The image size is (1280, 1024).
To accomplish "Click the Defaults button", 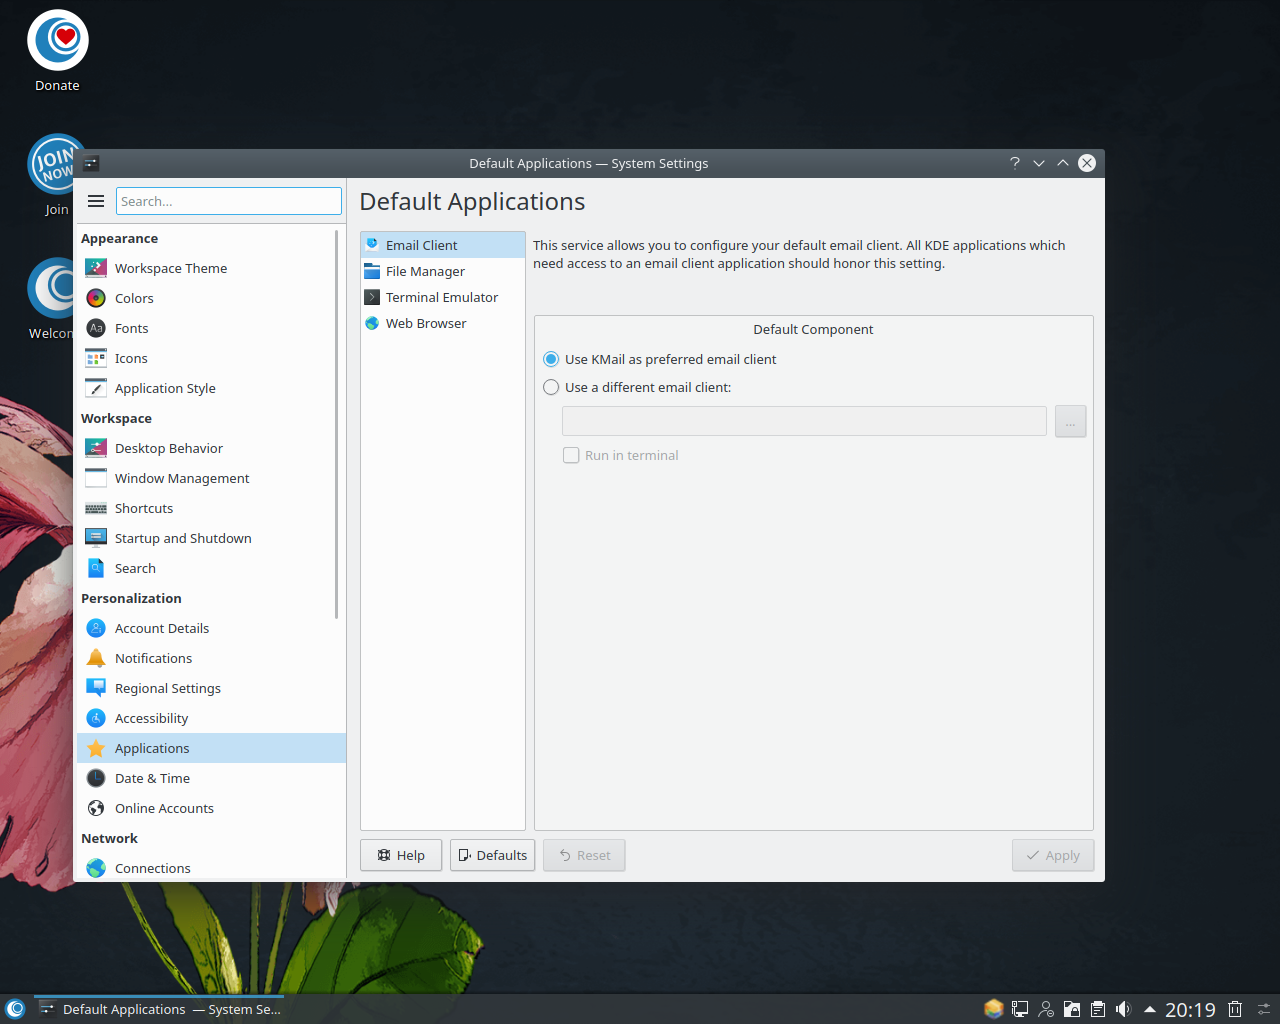I will (492, 855).
